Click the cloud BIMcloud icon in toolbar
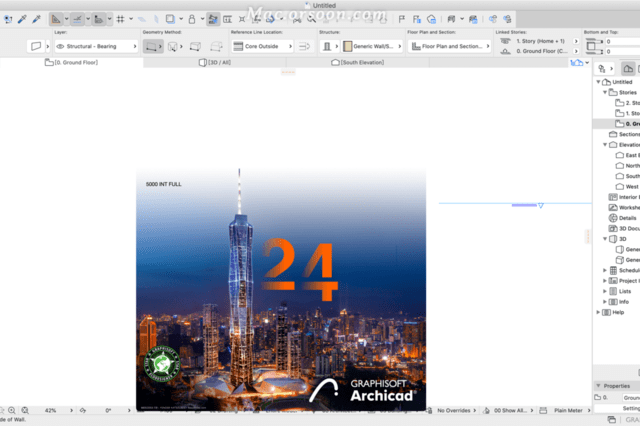This screenshot has width=640, height=426. pos(431,19)
